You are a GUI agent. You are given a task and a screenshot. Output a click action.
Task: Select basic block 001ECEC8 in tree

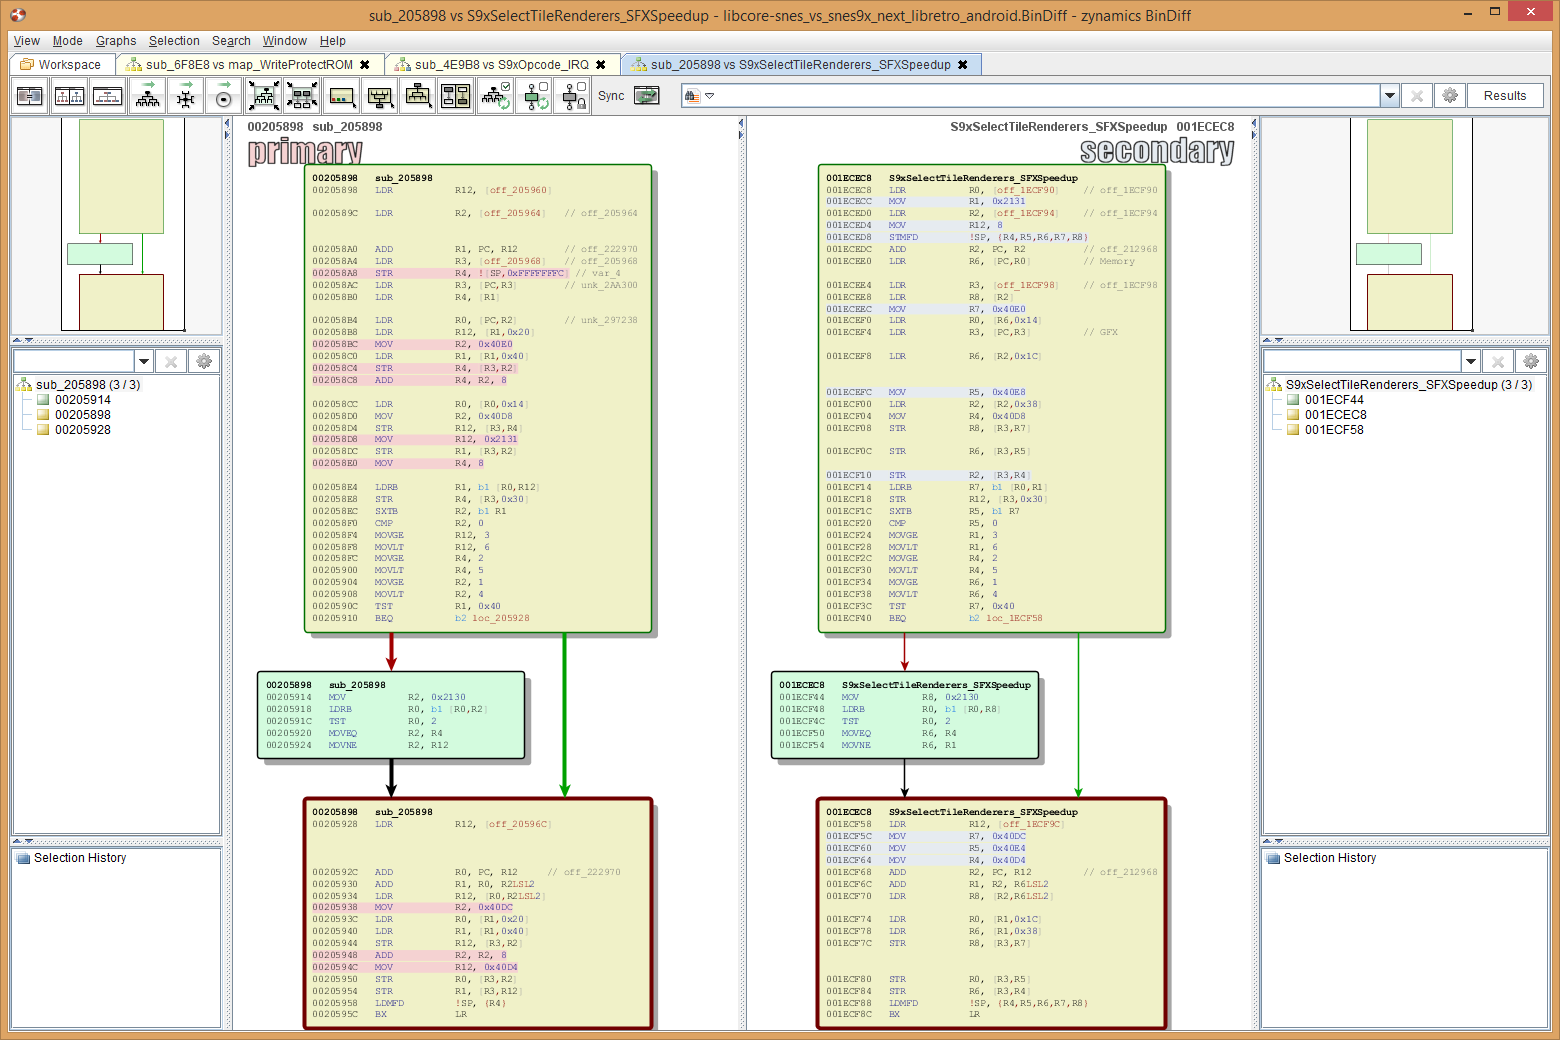tap(1335, 415)
